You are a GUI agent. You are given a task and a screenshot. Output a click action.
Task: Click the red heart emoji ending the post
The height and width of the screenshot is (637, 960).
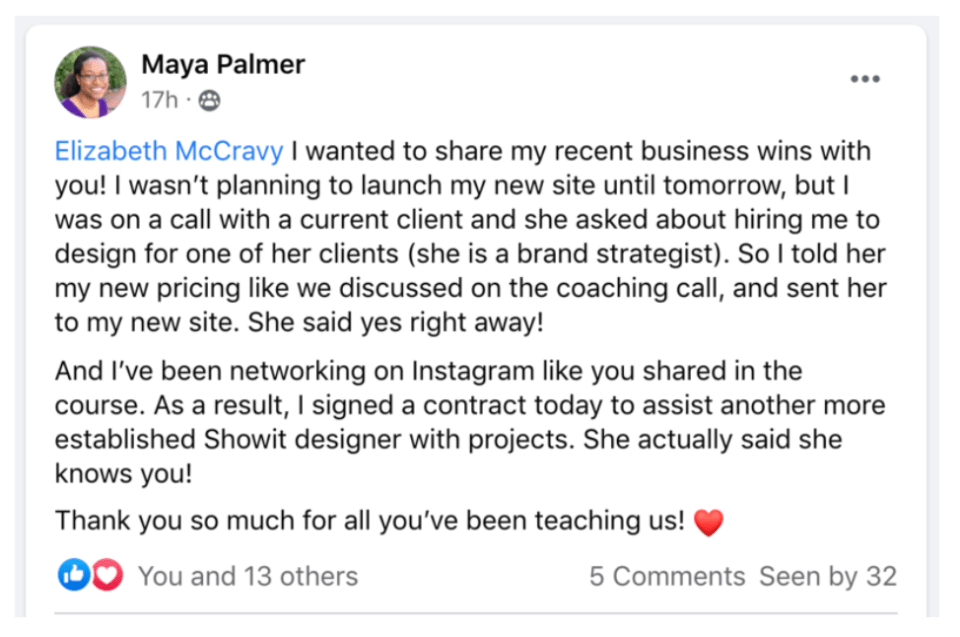708,522
